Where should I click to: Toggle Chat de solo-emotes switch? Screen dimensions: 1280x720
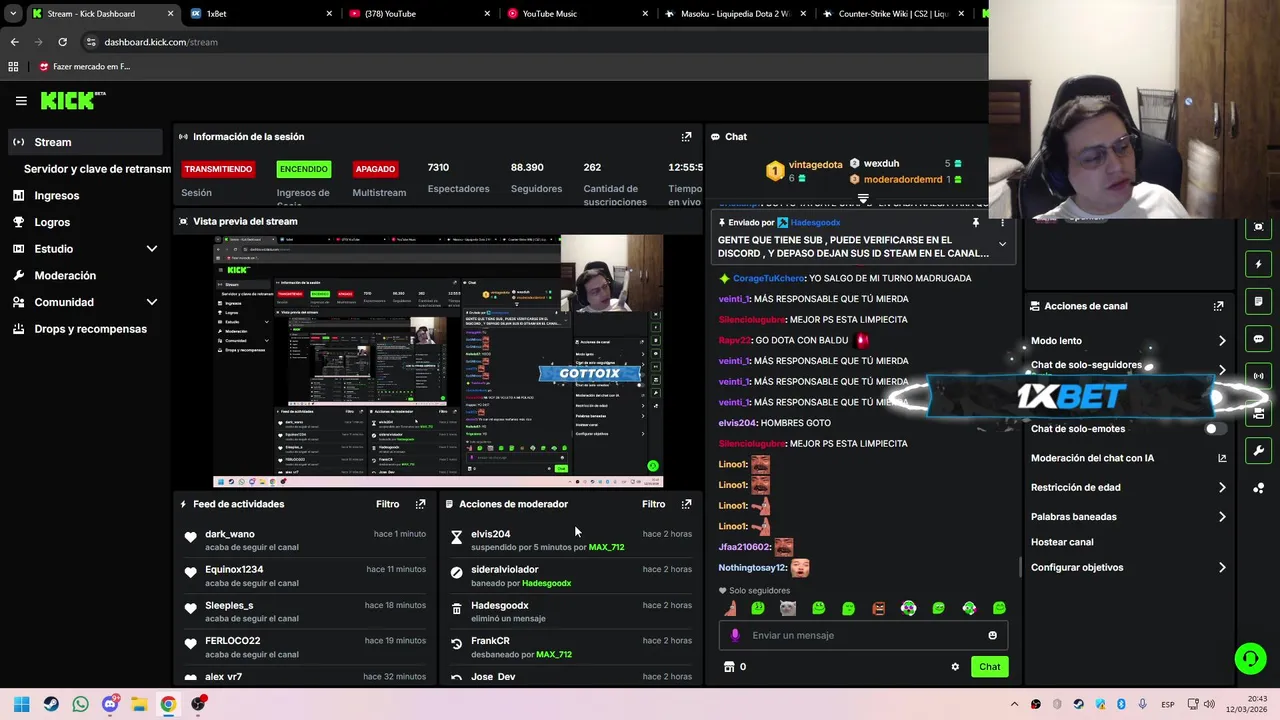point(1214,429)
